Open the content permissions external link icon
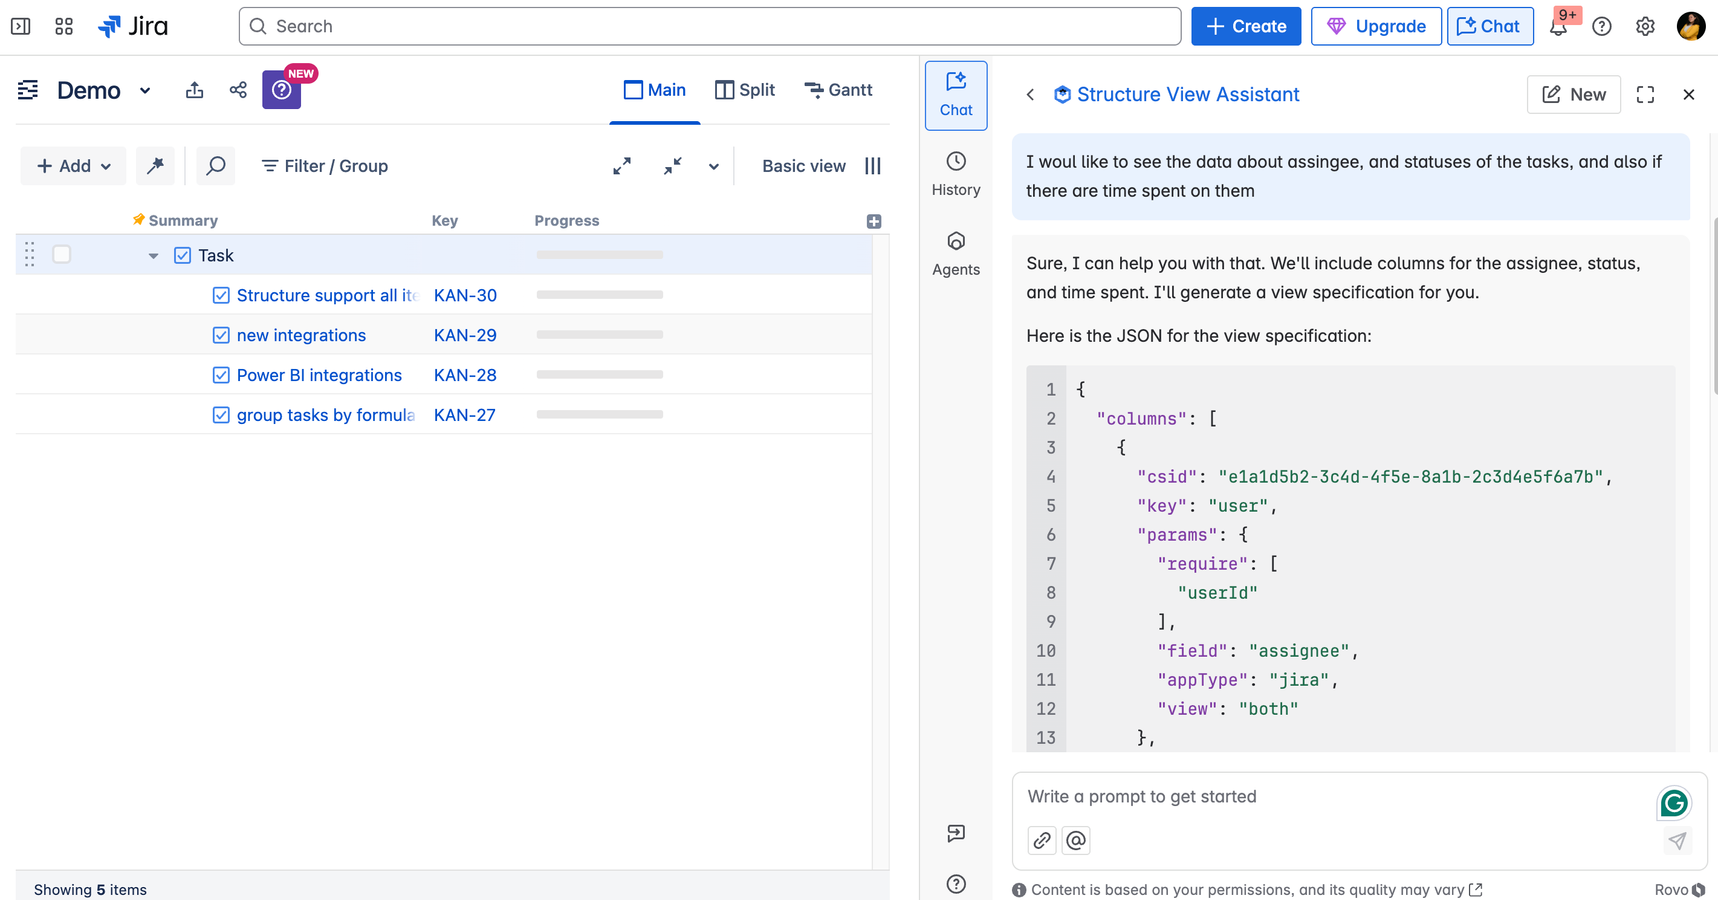The width and height of the screenshot is (1718, 900). 1475,890
